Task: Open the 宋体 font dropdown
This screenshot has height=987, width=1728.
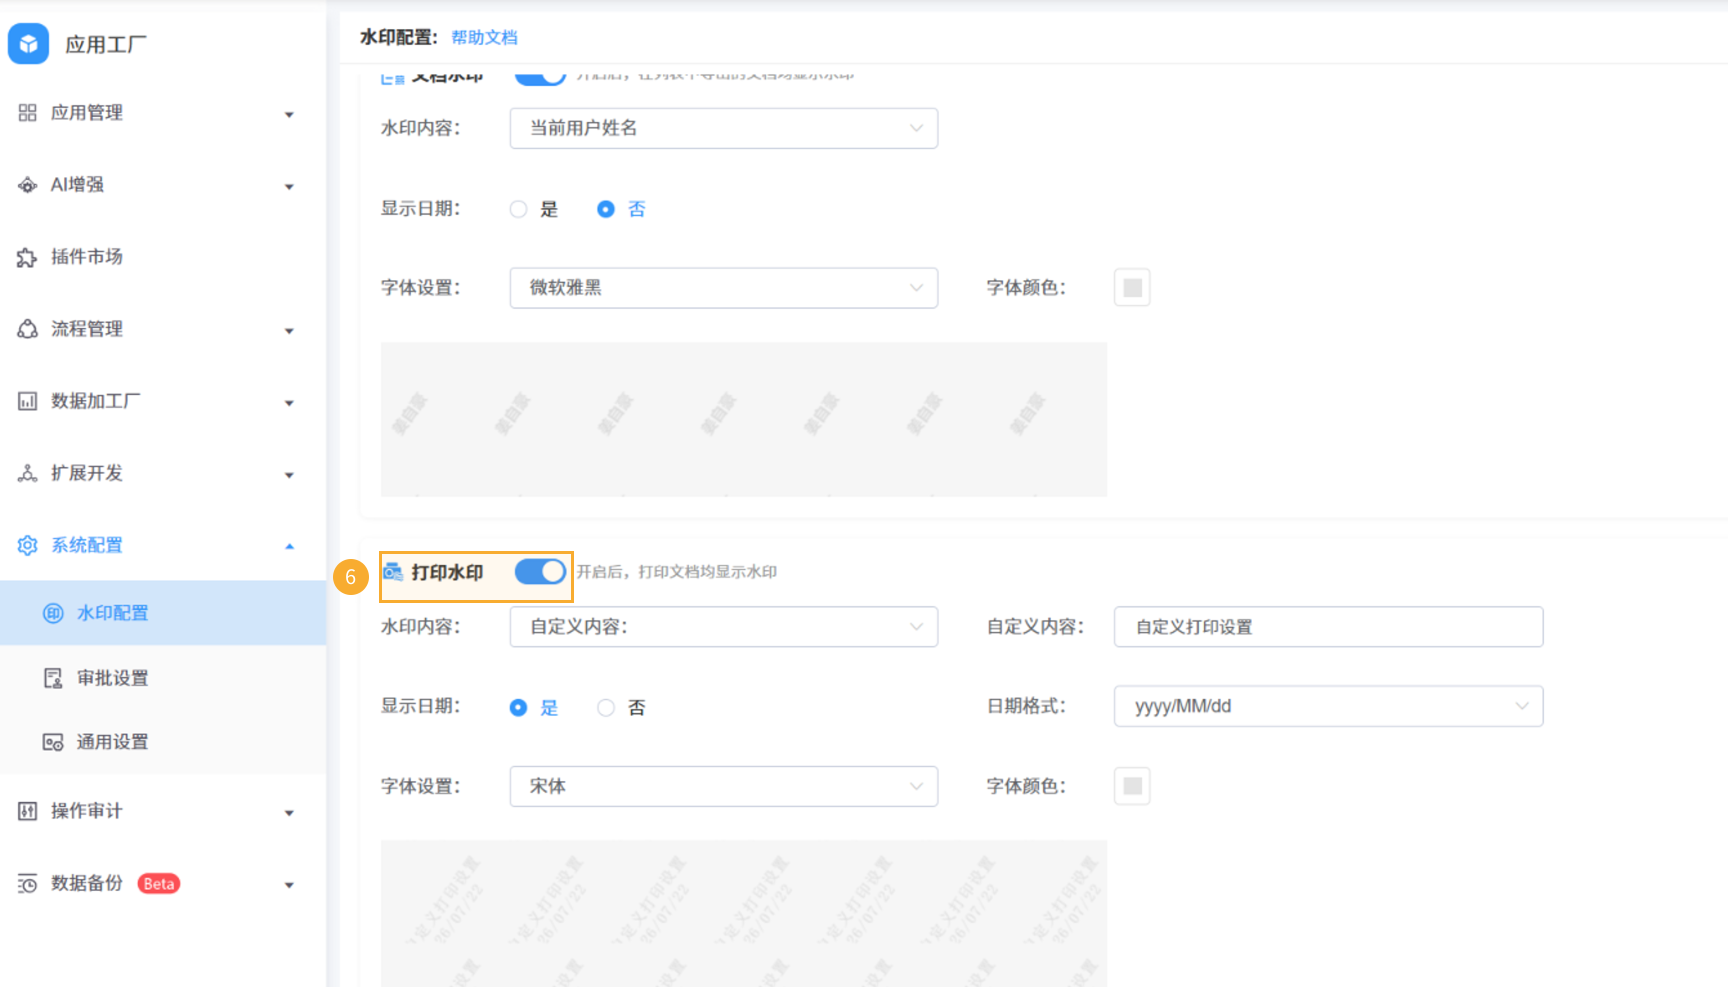Action: (724, 786)
